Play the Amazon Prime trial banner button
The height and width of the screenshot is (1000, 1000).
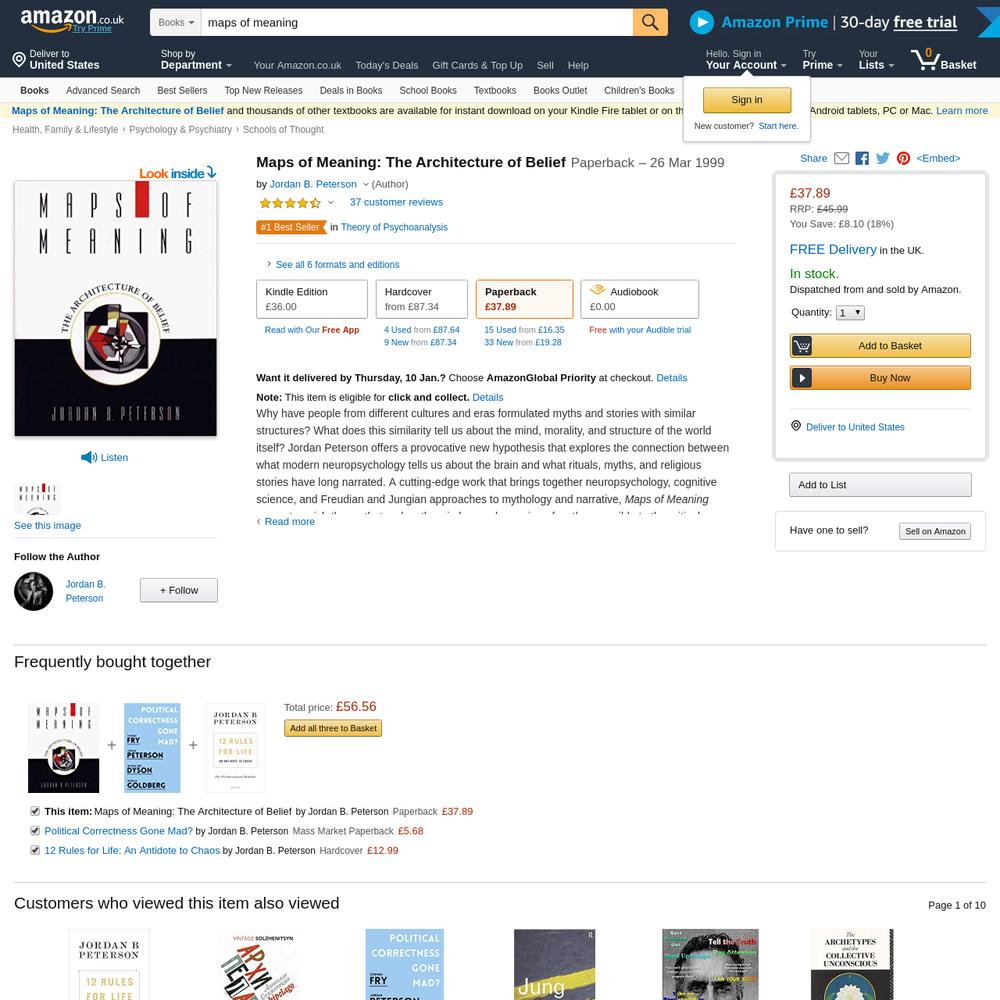[x=702, y=22]
